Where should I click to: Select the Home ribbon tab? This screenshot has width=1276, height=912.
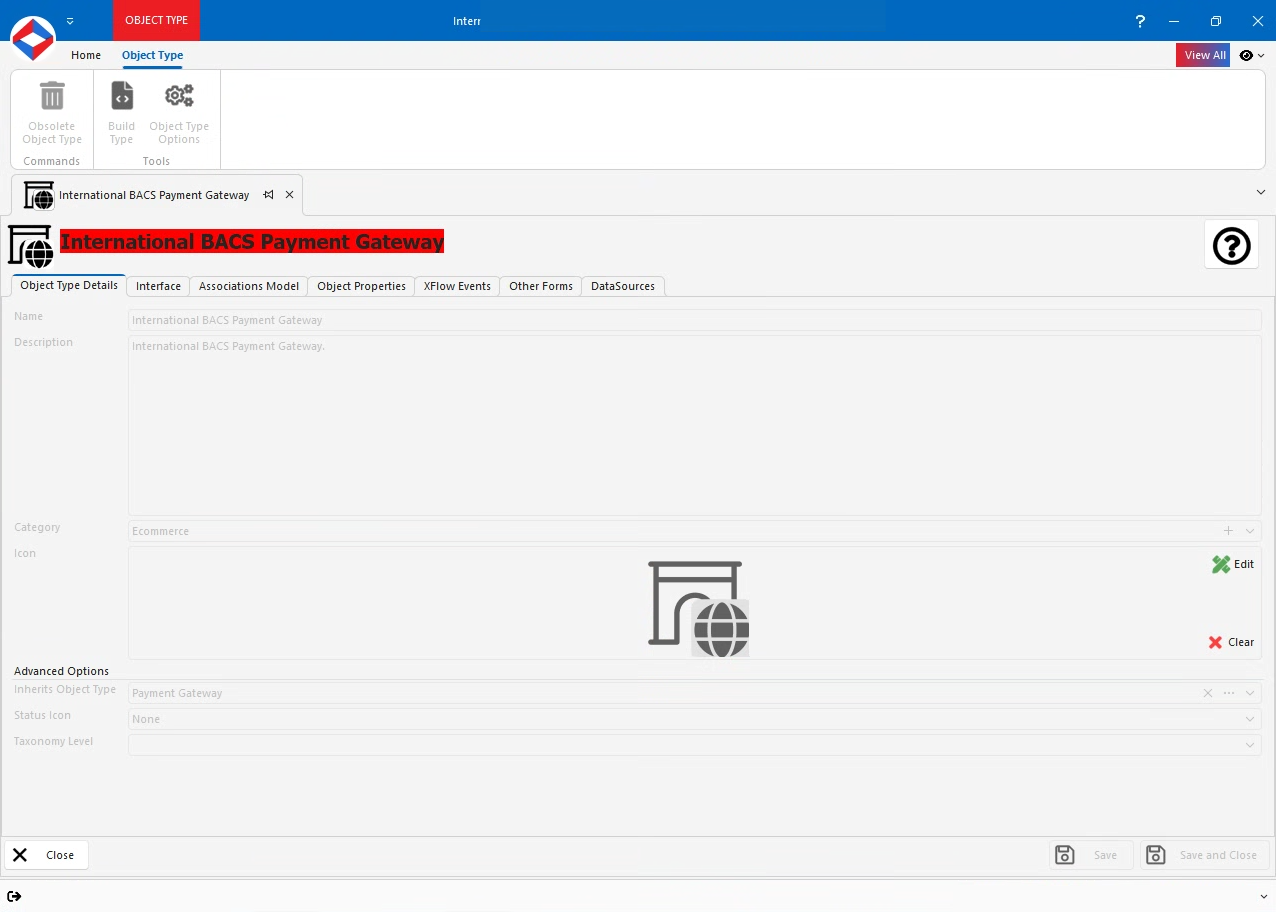click(x=85, y=55)
